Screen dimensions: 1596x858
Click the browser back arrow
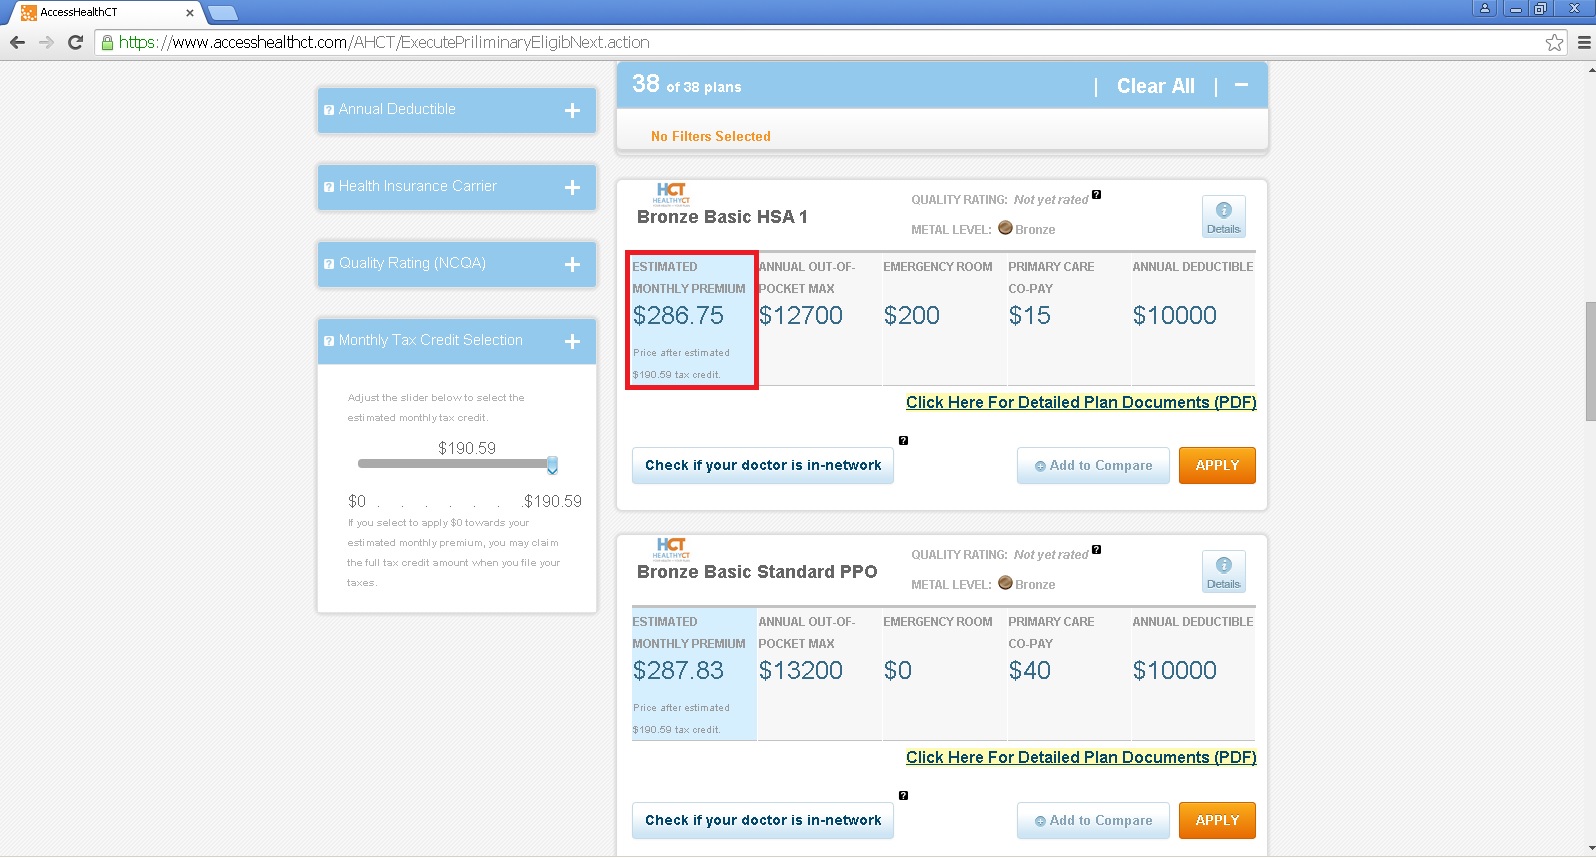17,42
